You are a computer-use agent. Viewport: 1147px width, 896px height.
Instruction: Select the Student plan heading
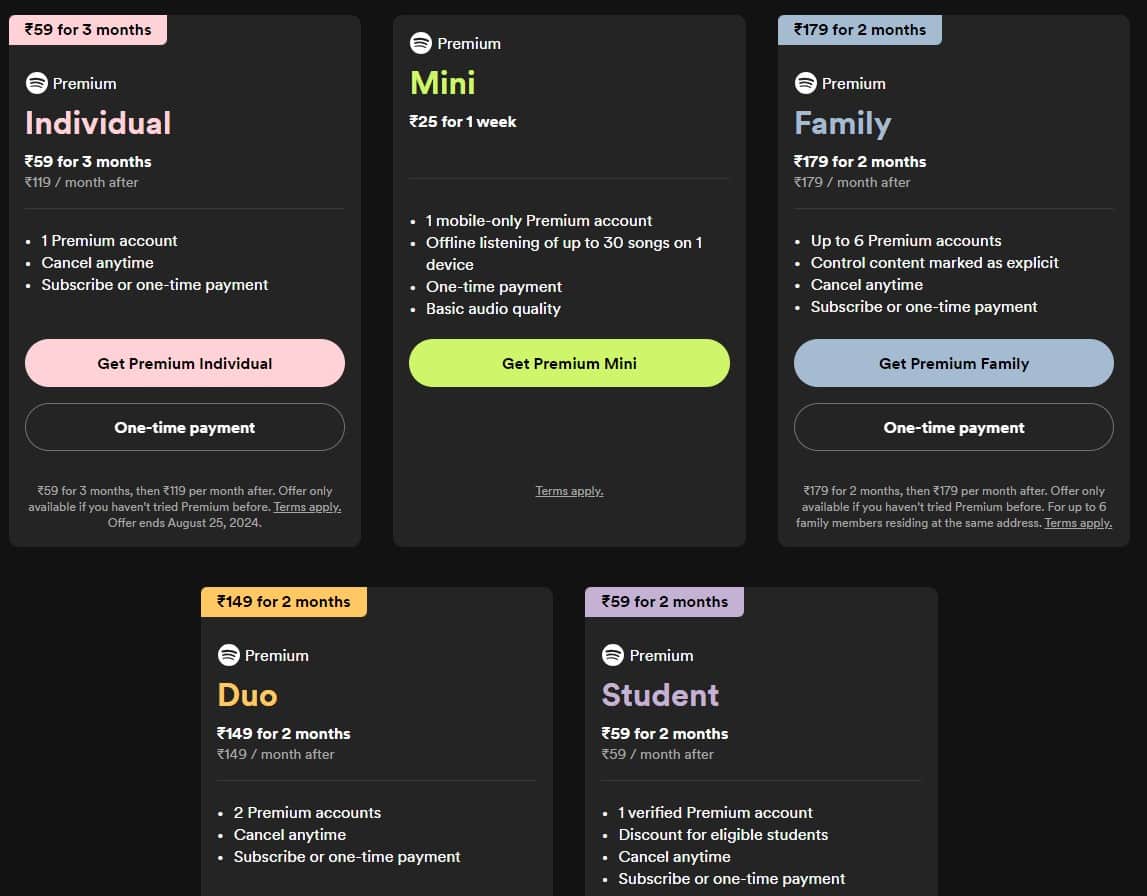(x=660, y=695)
